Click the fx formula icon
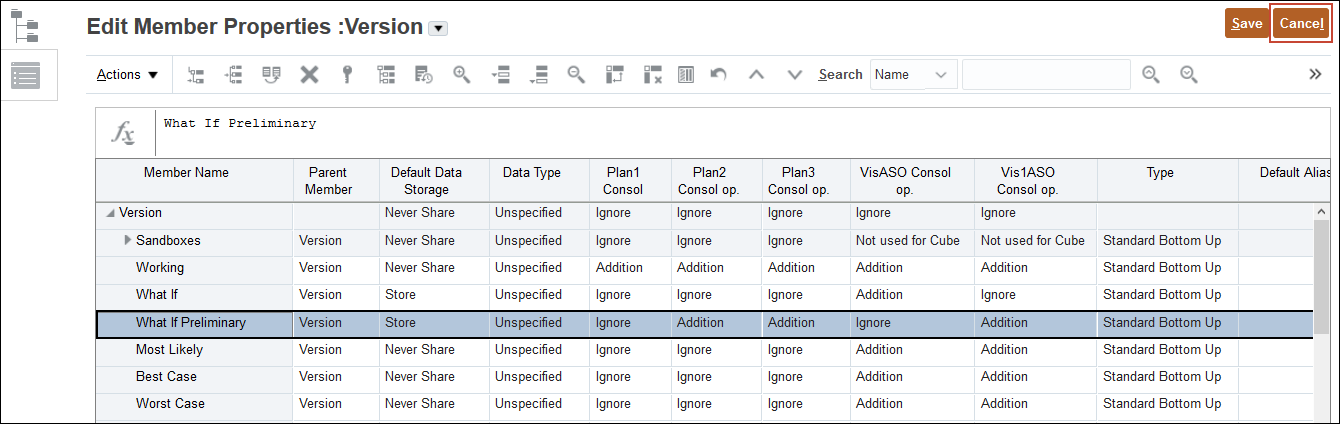Screen dimensions: 1340x424 [124, 132]
